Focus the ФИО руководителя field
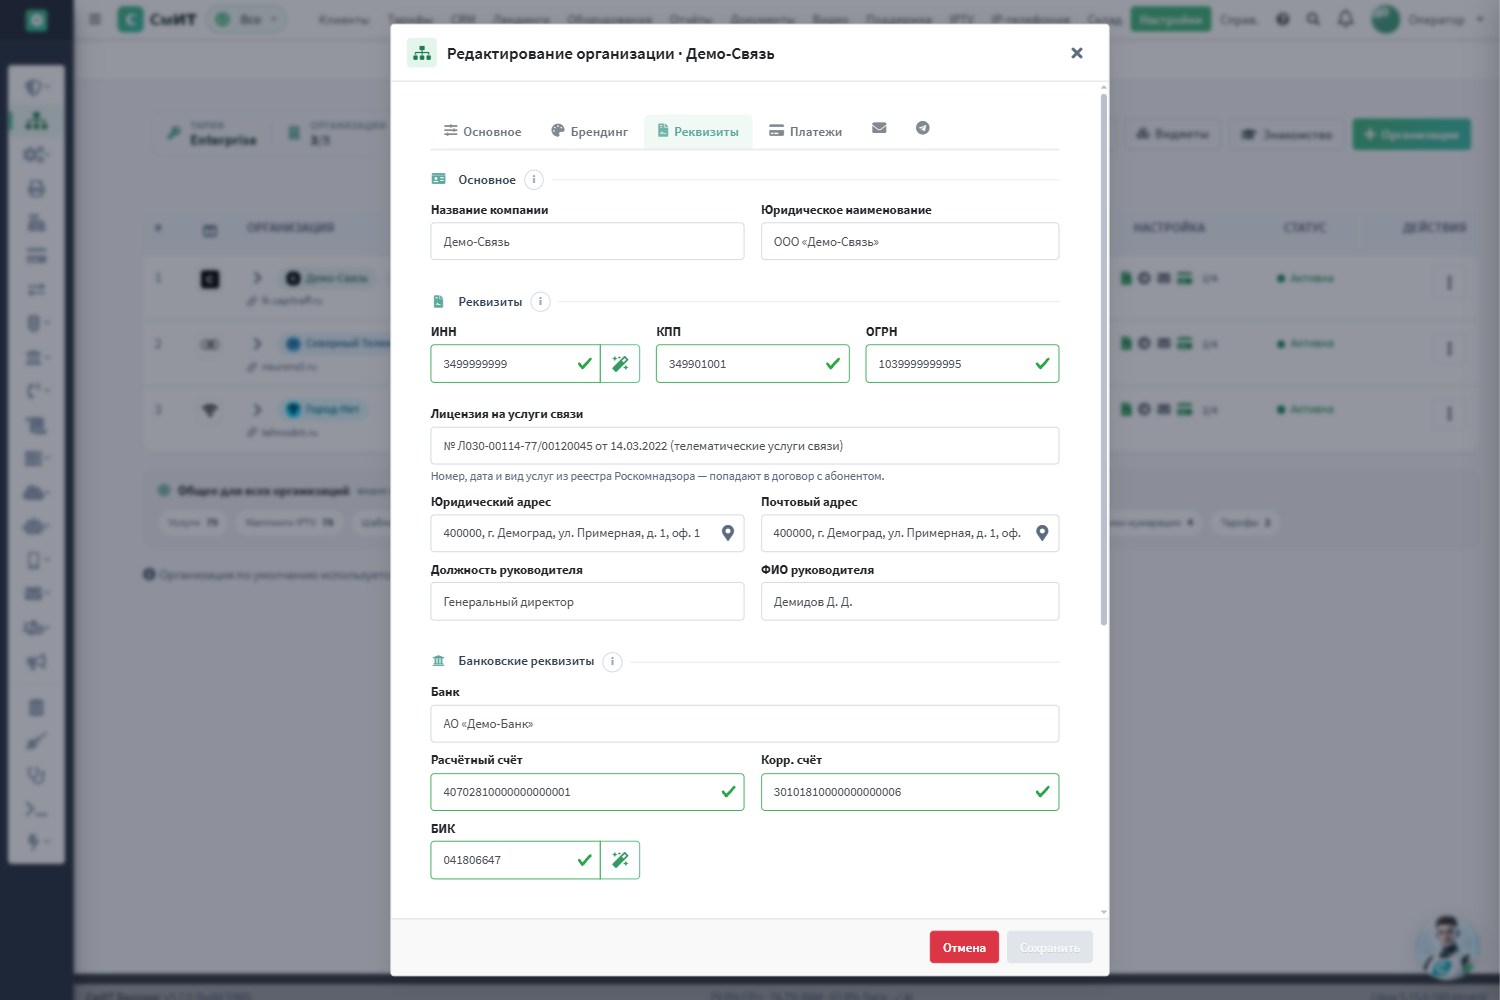 coord(910,601)
